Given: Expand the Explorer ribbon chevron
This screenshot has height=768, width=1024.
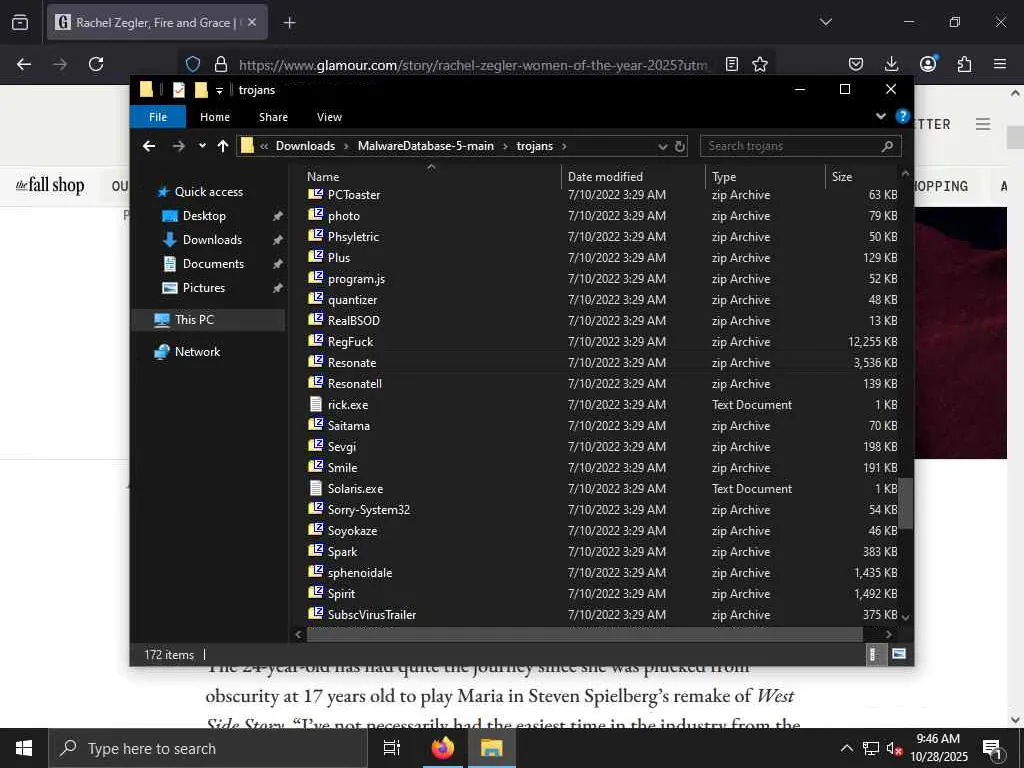Looking at the screenshot, I should tap(881, 116).
